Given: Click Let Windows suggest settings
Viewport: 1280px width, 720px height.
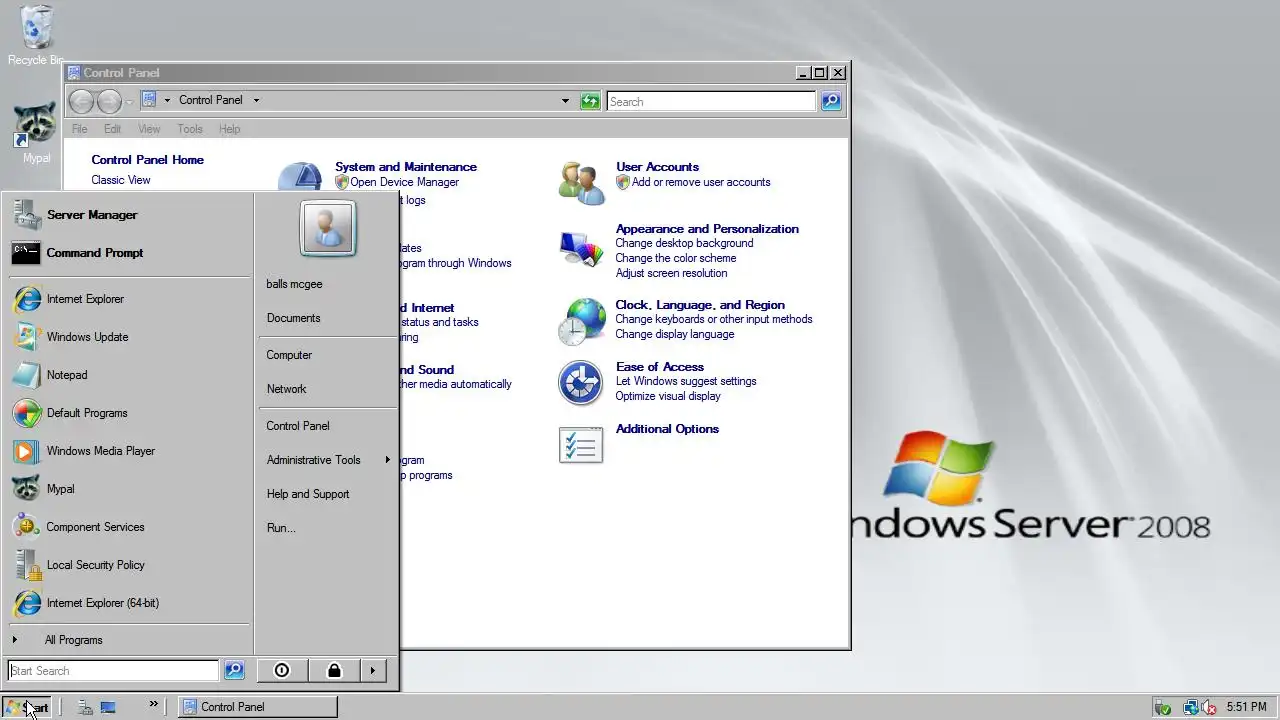Looking at the screenshot, I should pos(686,381).
